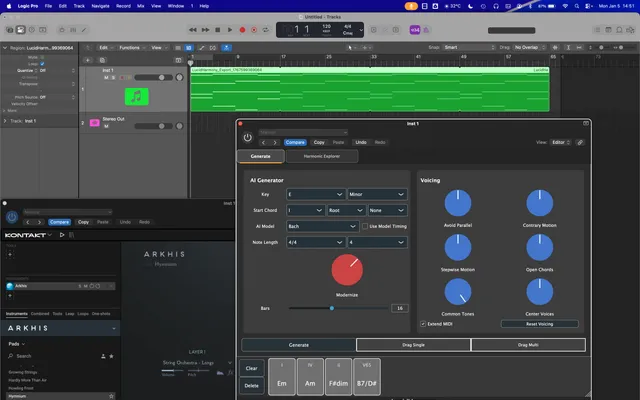640x400 pixels.
Task: Open the Note Pads button in control bar
Action: 608,30
